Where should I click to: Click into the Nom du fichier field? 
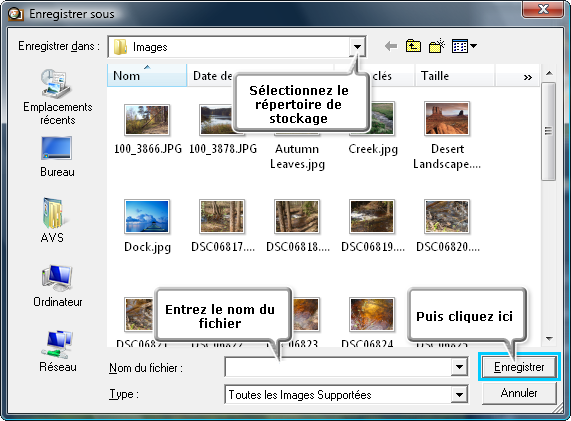pos(338,367)
